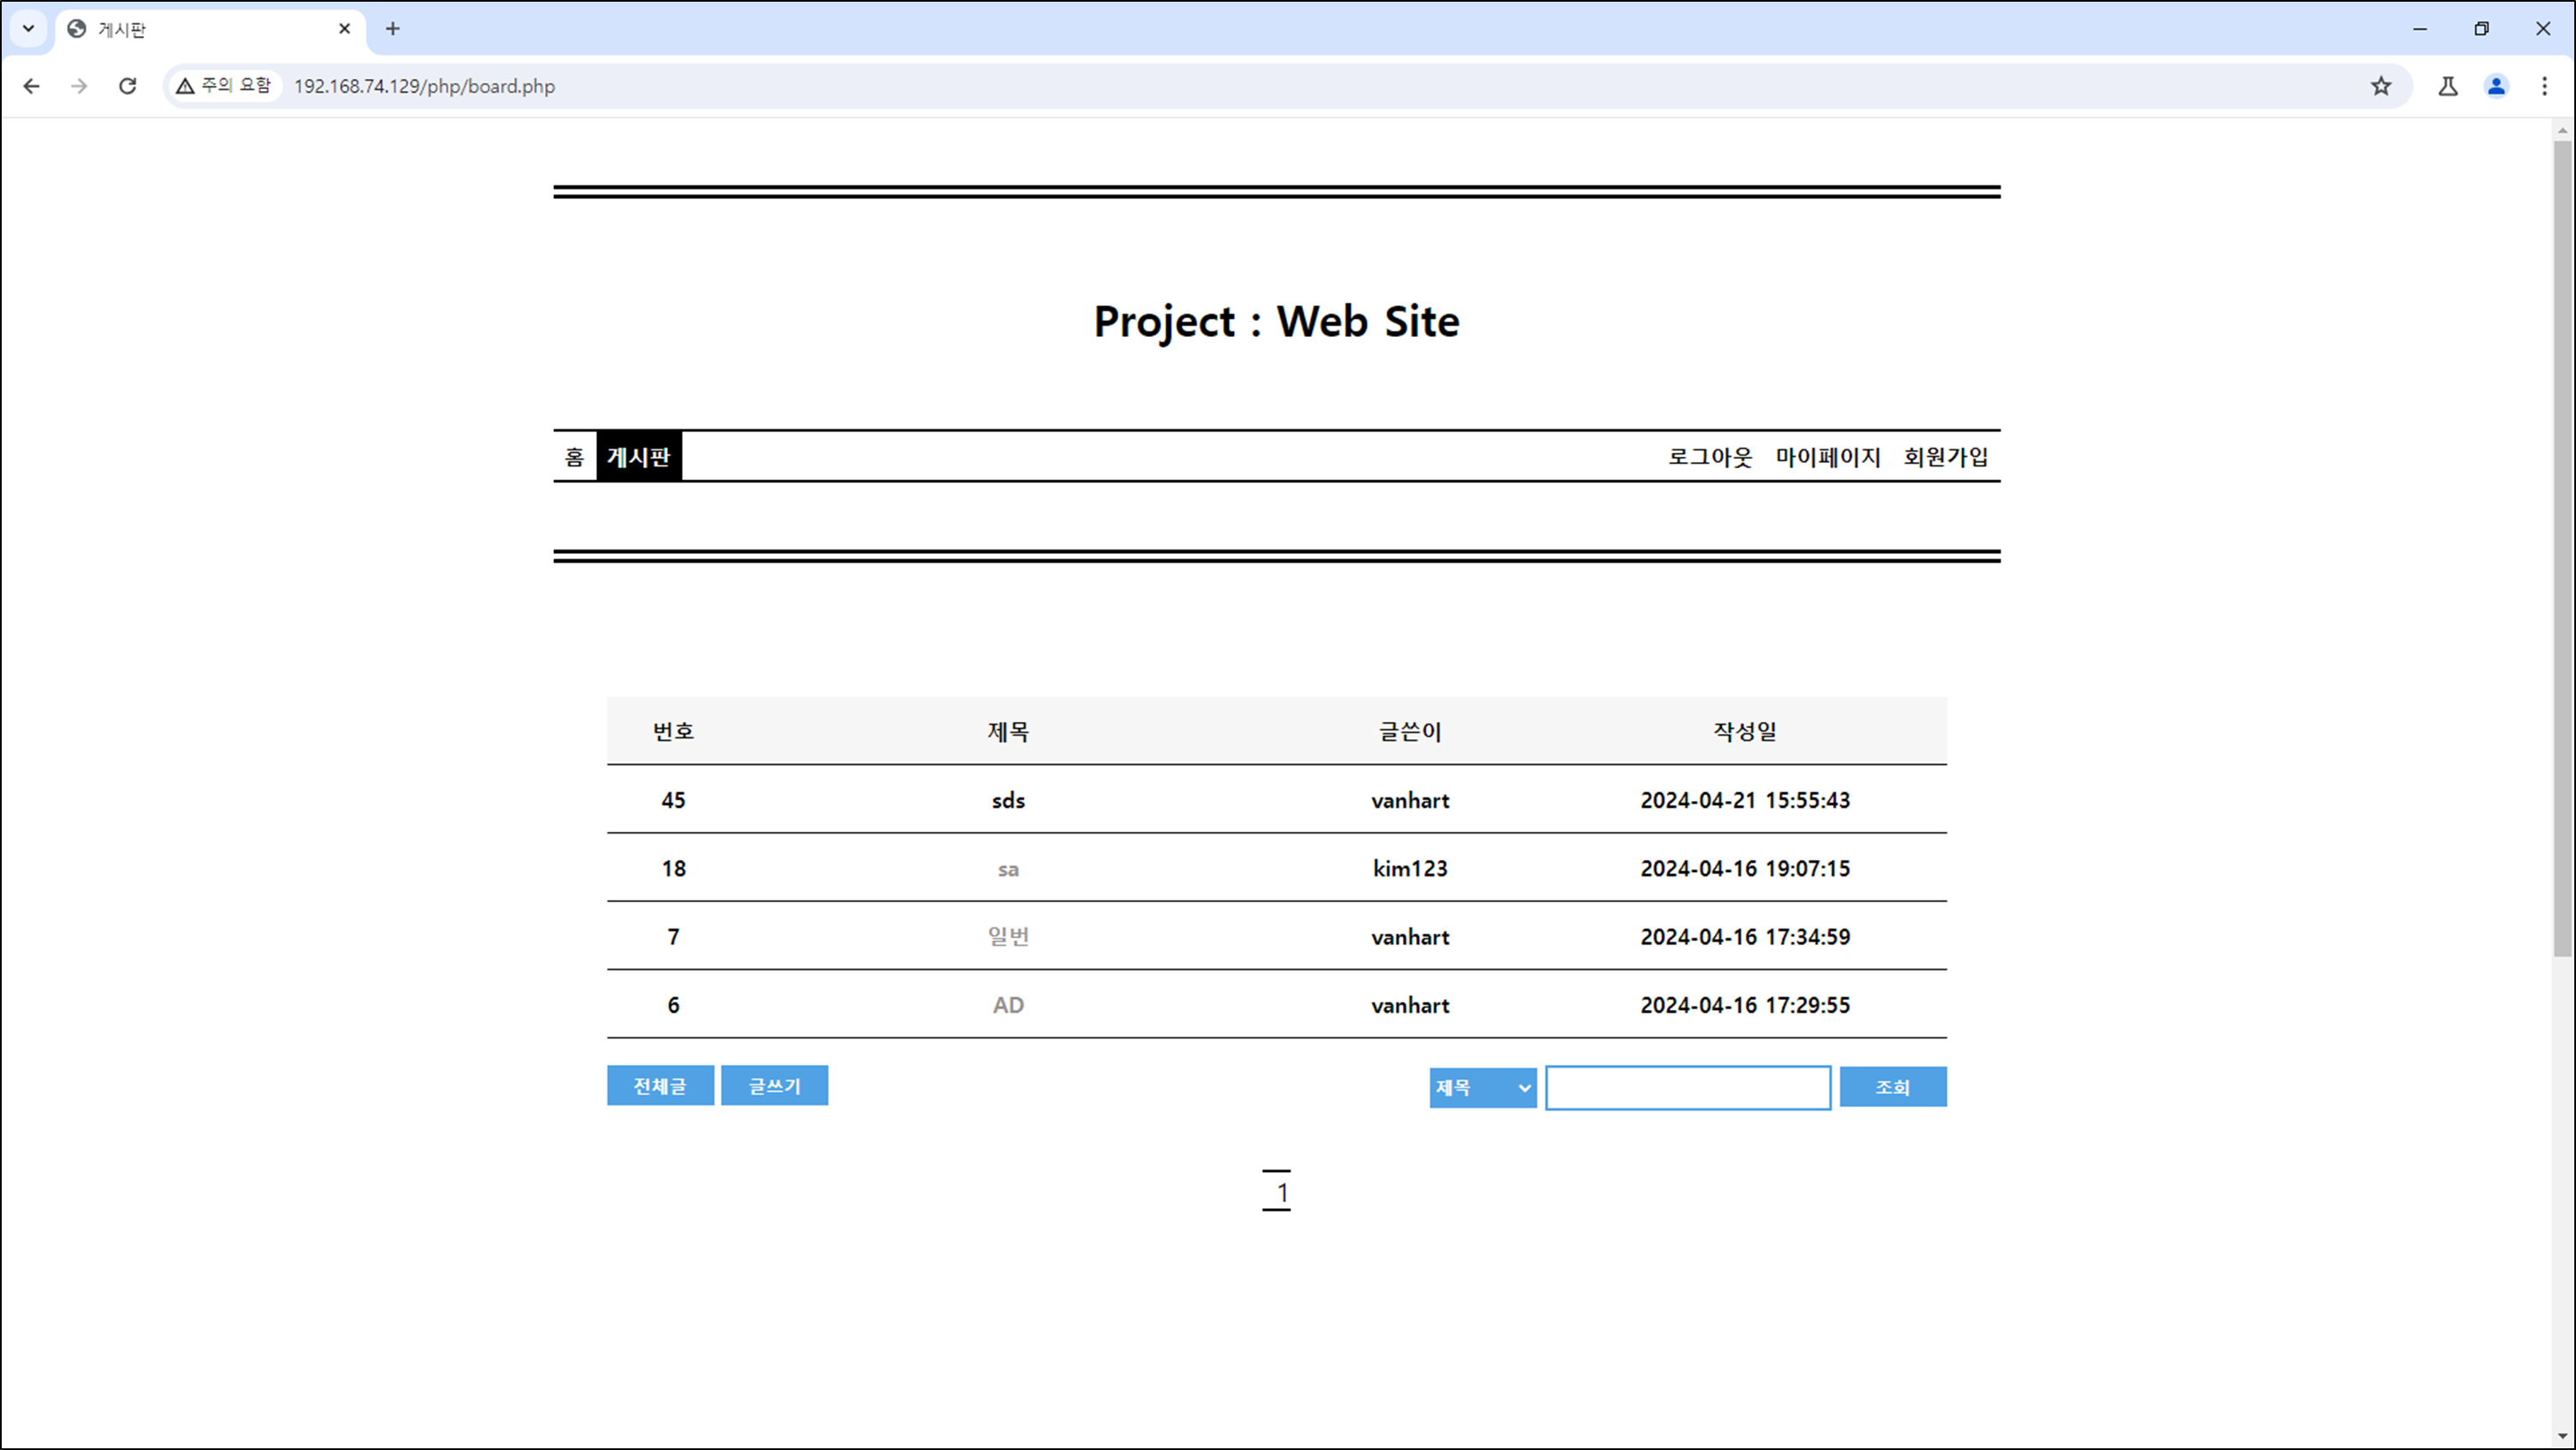Click date 2024-04-16 17:29:55

point(1745,1005)
